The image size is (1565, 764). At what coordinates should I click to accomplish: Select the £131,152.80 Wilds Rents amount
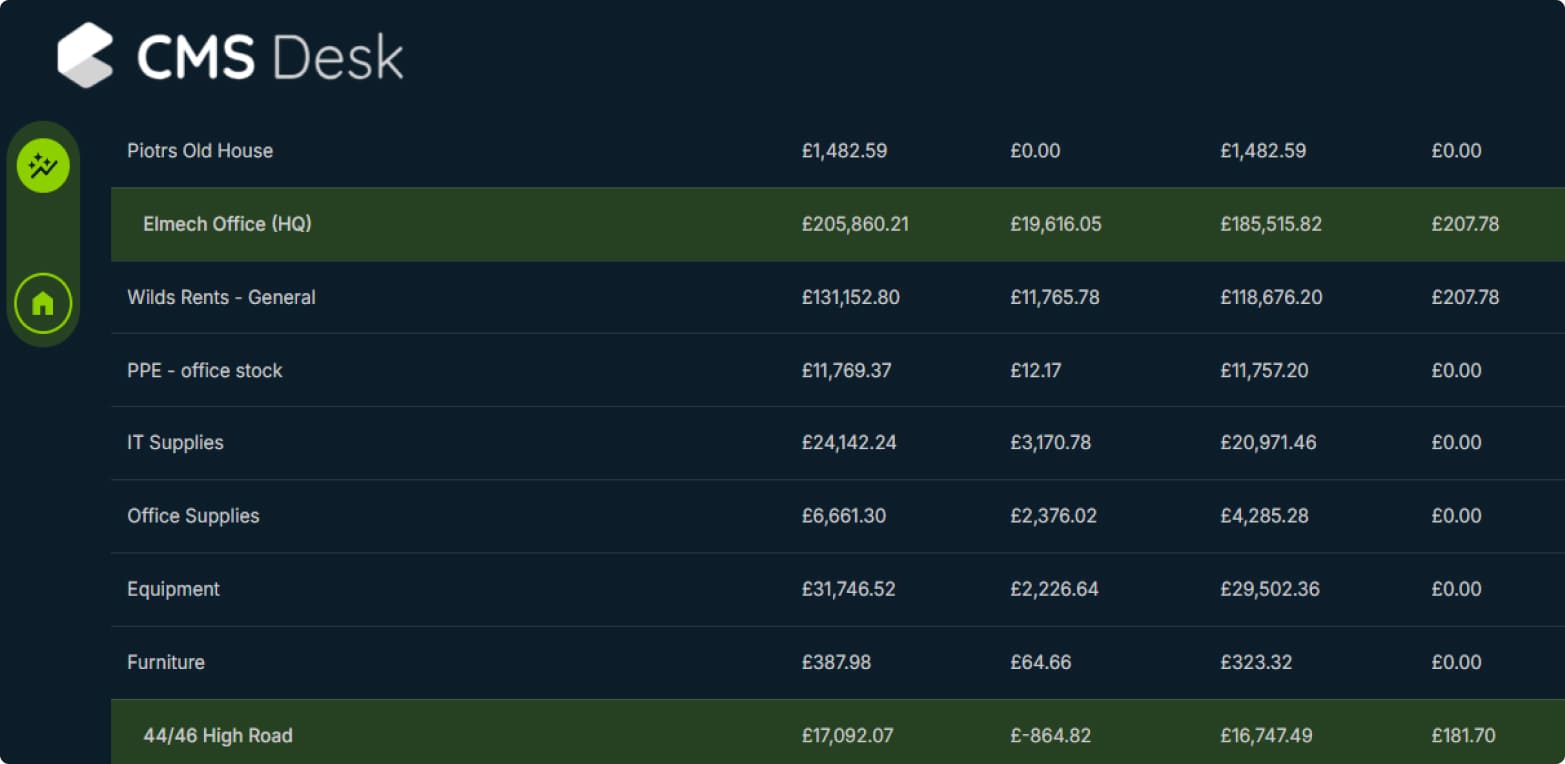click(851, 297)
